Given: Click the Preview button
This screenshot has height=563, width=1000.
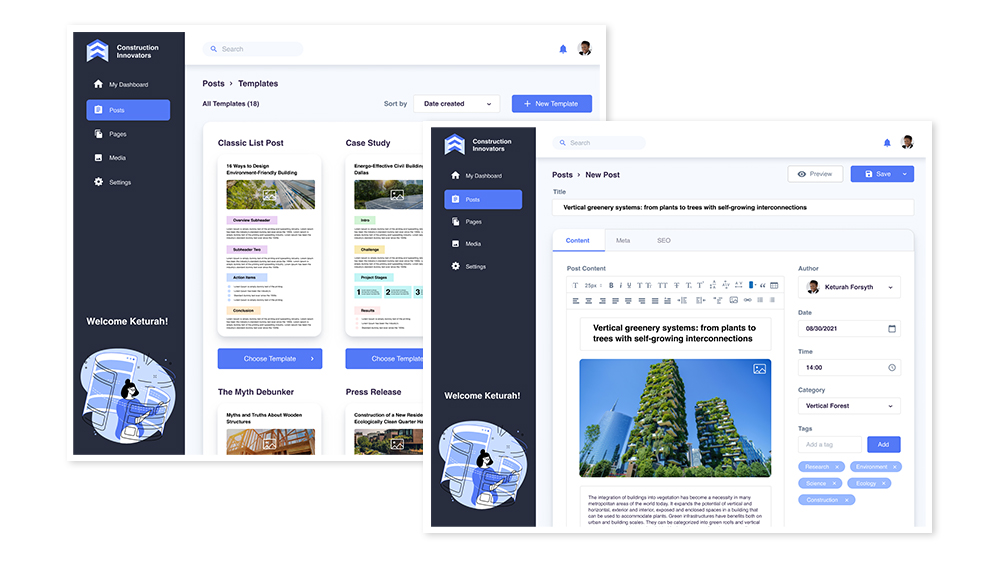Looking at the screenshot, I should pyautogui.click(x=815, y=174).
